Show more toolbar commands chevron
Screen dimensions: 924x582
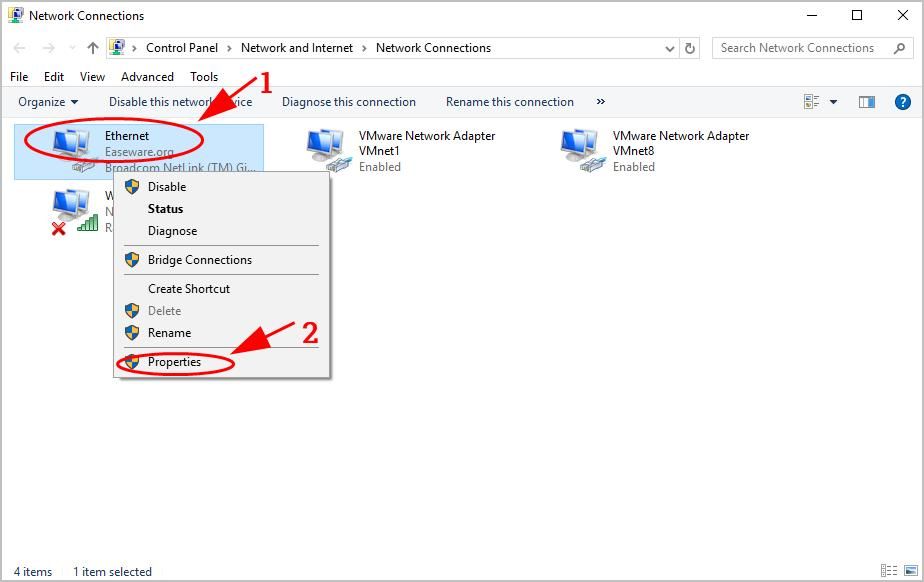(x=600, y=102)
